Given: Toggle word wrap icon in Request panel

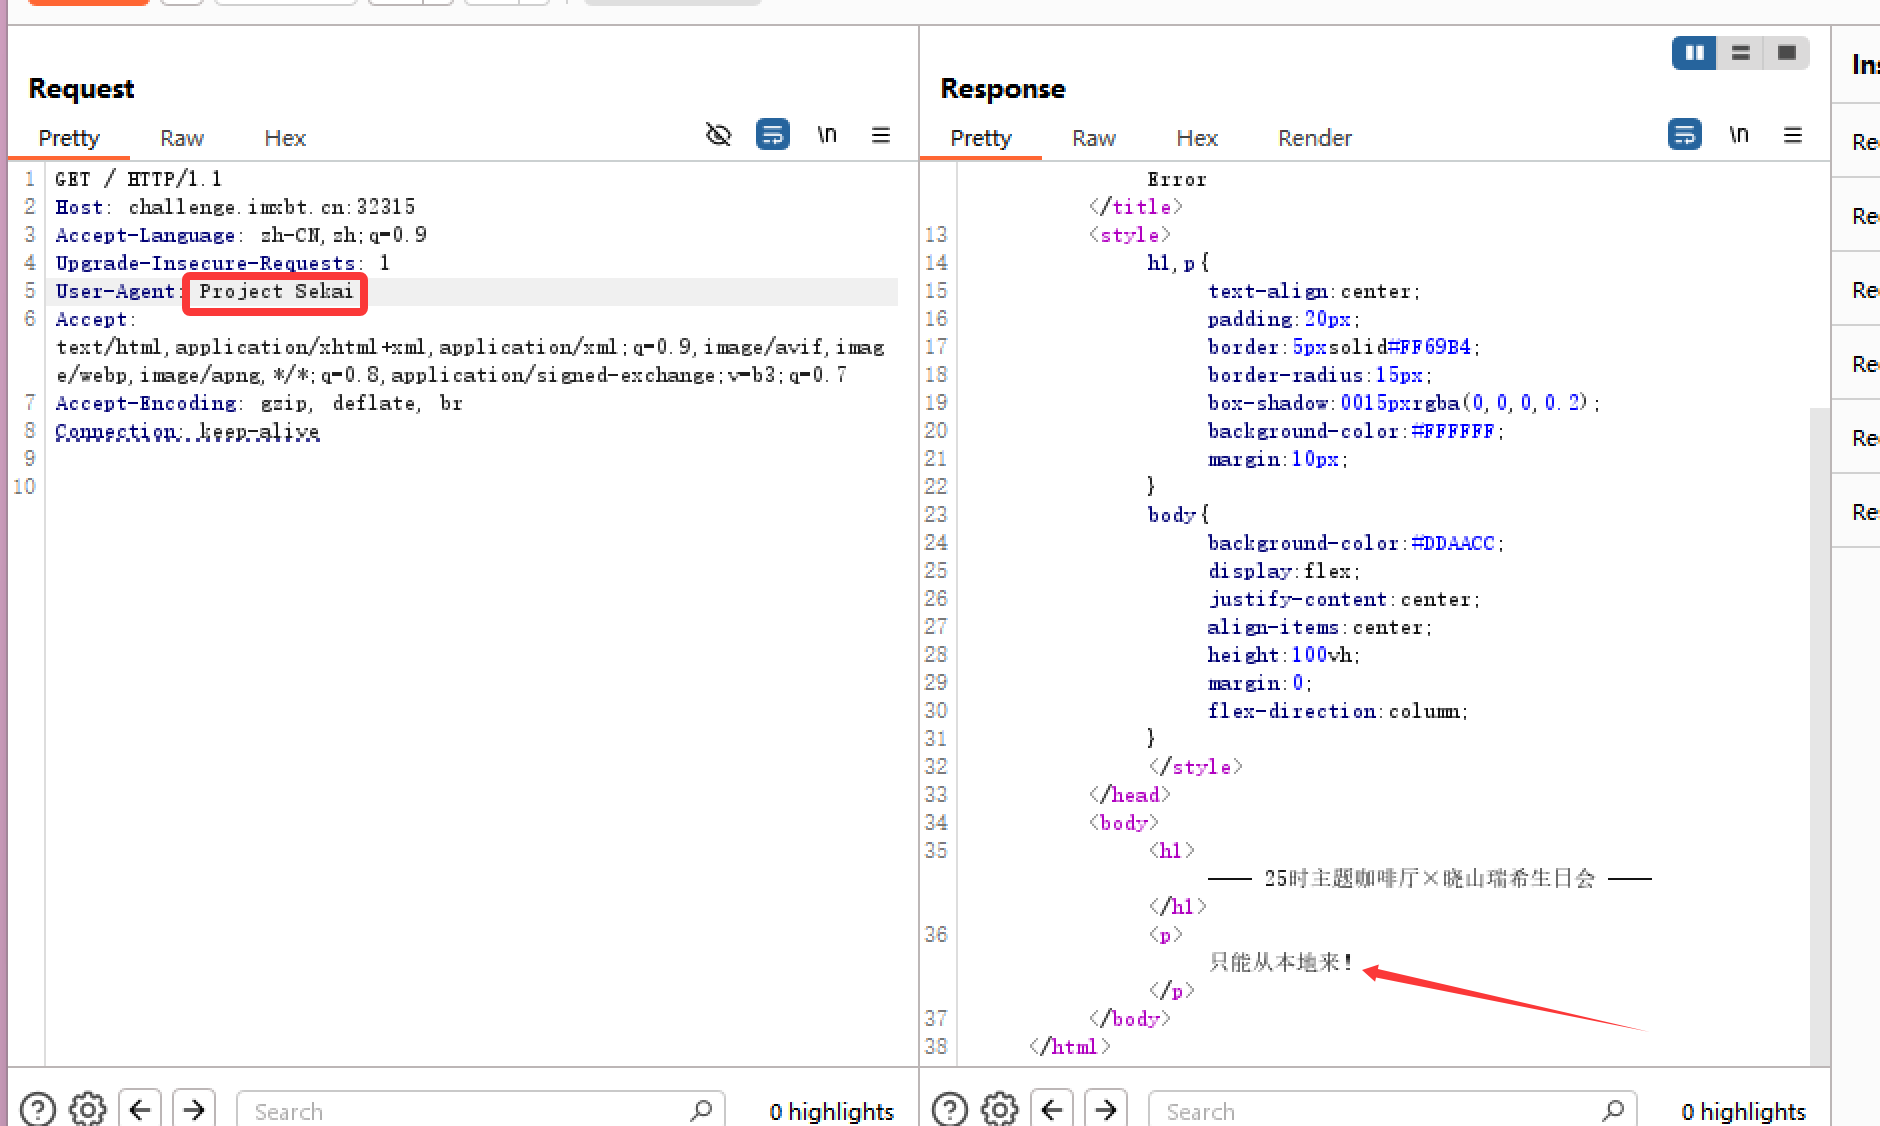Looking at the screenshot, I should pyautogui.click(x=772, y=135).
